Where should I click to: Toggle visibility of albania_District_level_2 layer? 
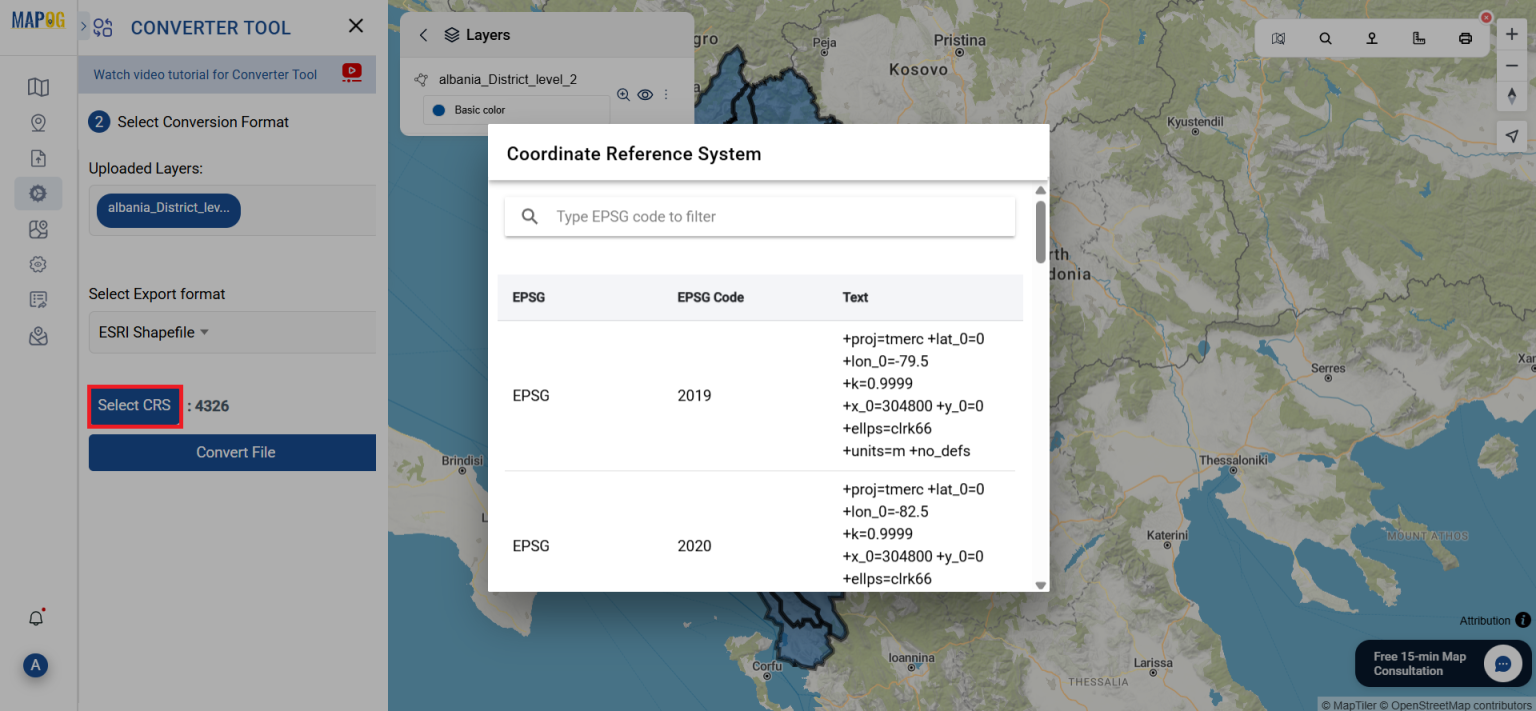coord(645,94)
